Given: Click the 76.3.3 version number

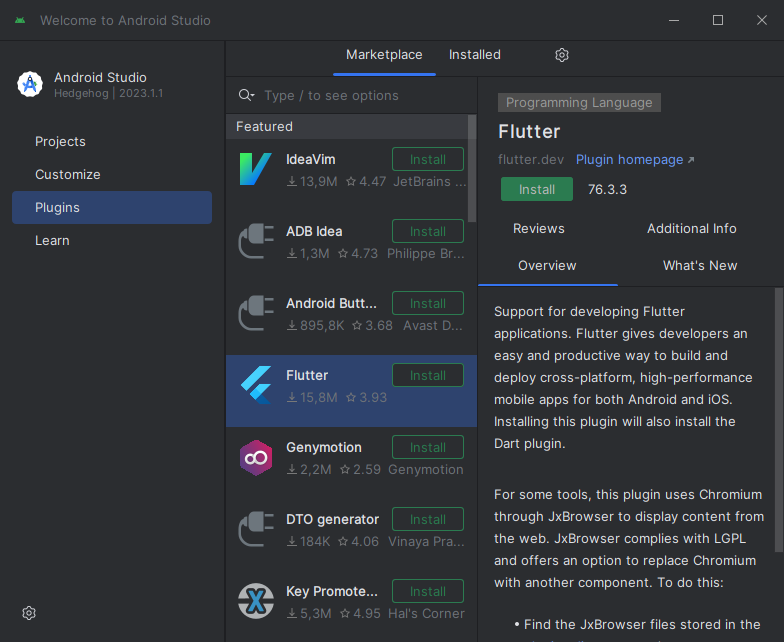Looking at the screenshot, I should click(x=607, y=190).
